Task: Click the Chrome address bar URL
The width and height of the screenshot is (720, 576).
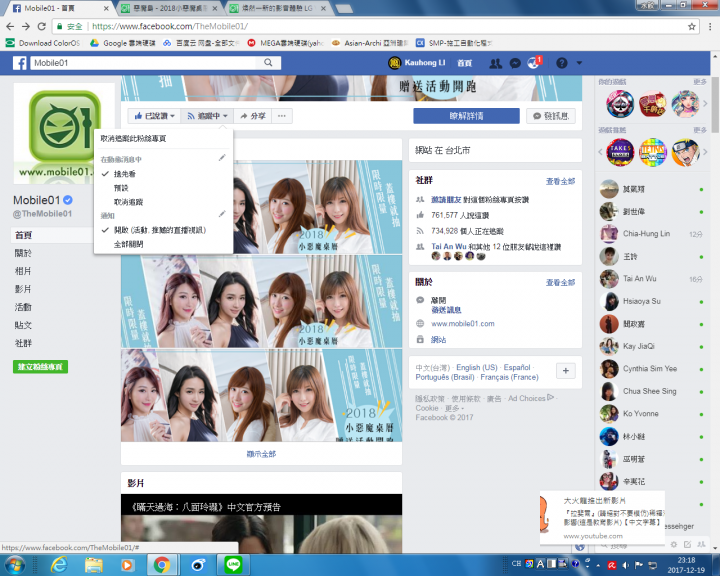Action: coord(169,27)
